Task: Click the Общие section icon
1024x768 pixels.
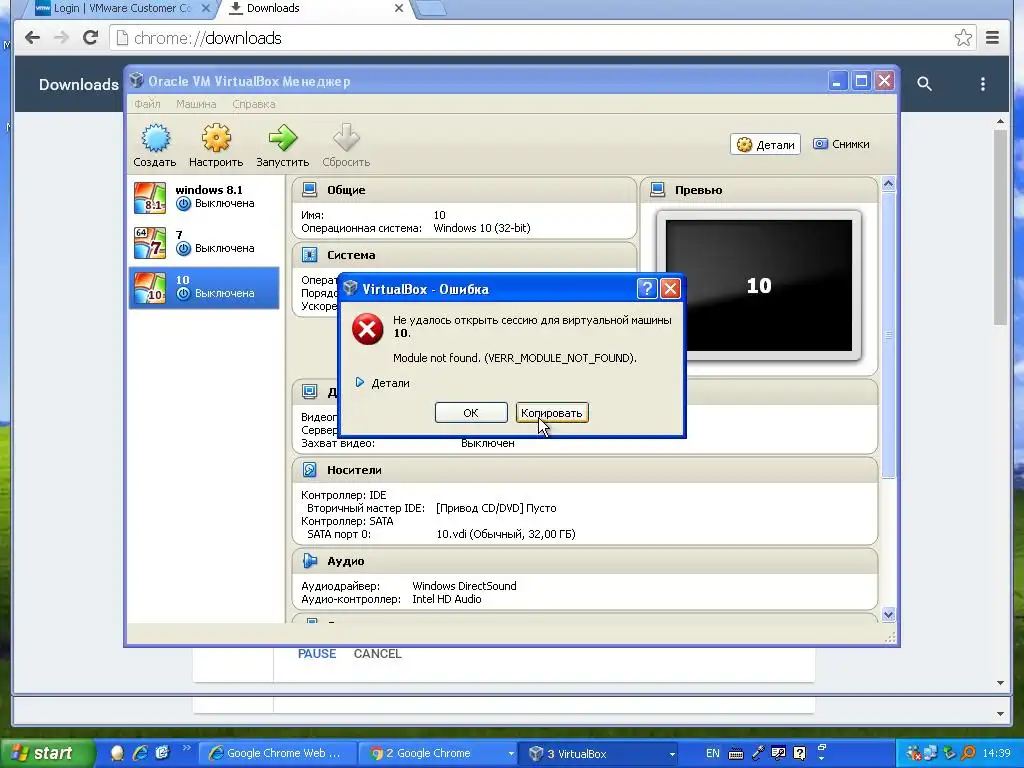Action: tap(310, 189)
